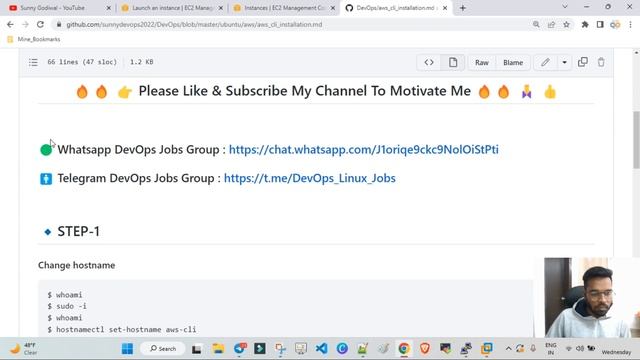Click the 'Change hostname' text
640x360 pixels.
click(x=76, y=265)
